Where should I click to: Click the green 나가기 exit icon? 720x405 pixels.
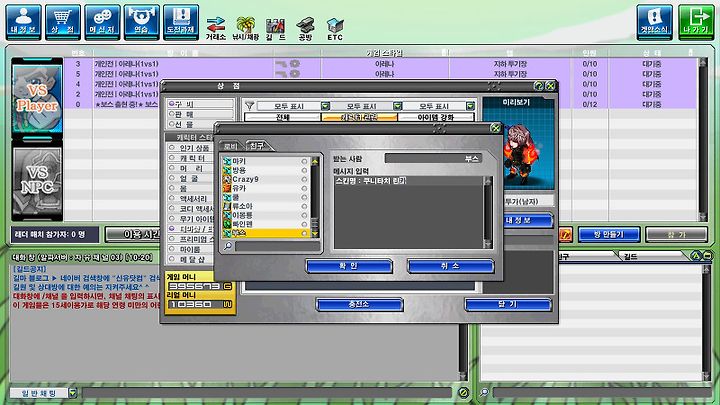point(696,22)
